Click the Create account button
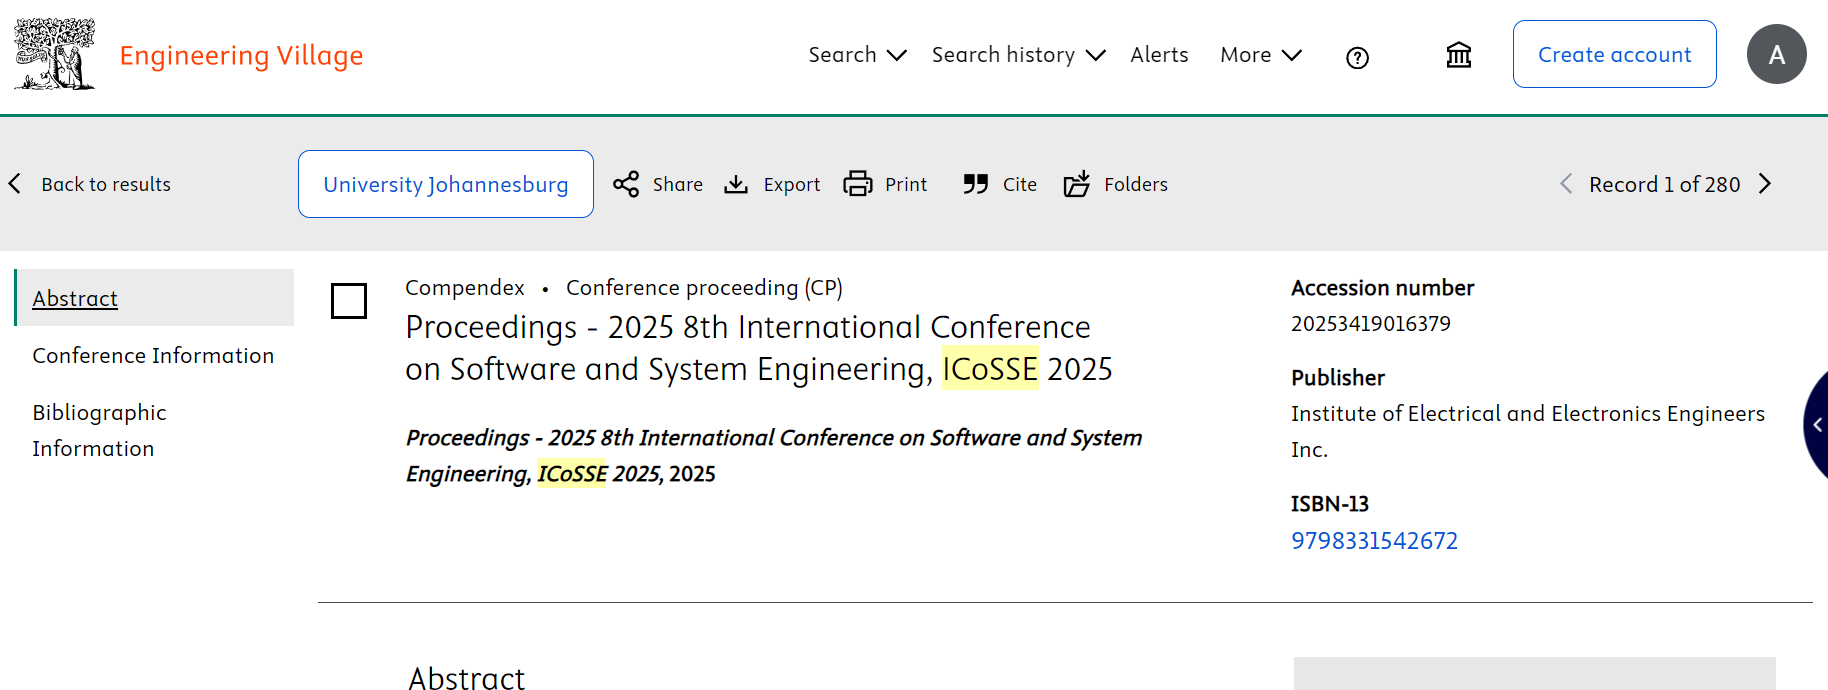Screen dimensions: 1828x690 coord(1614,55)
